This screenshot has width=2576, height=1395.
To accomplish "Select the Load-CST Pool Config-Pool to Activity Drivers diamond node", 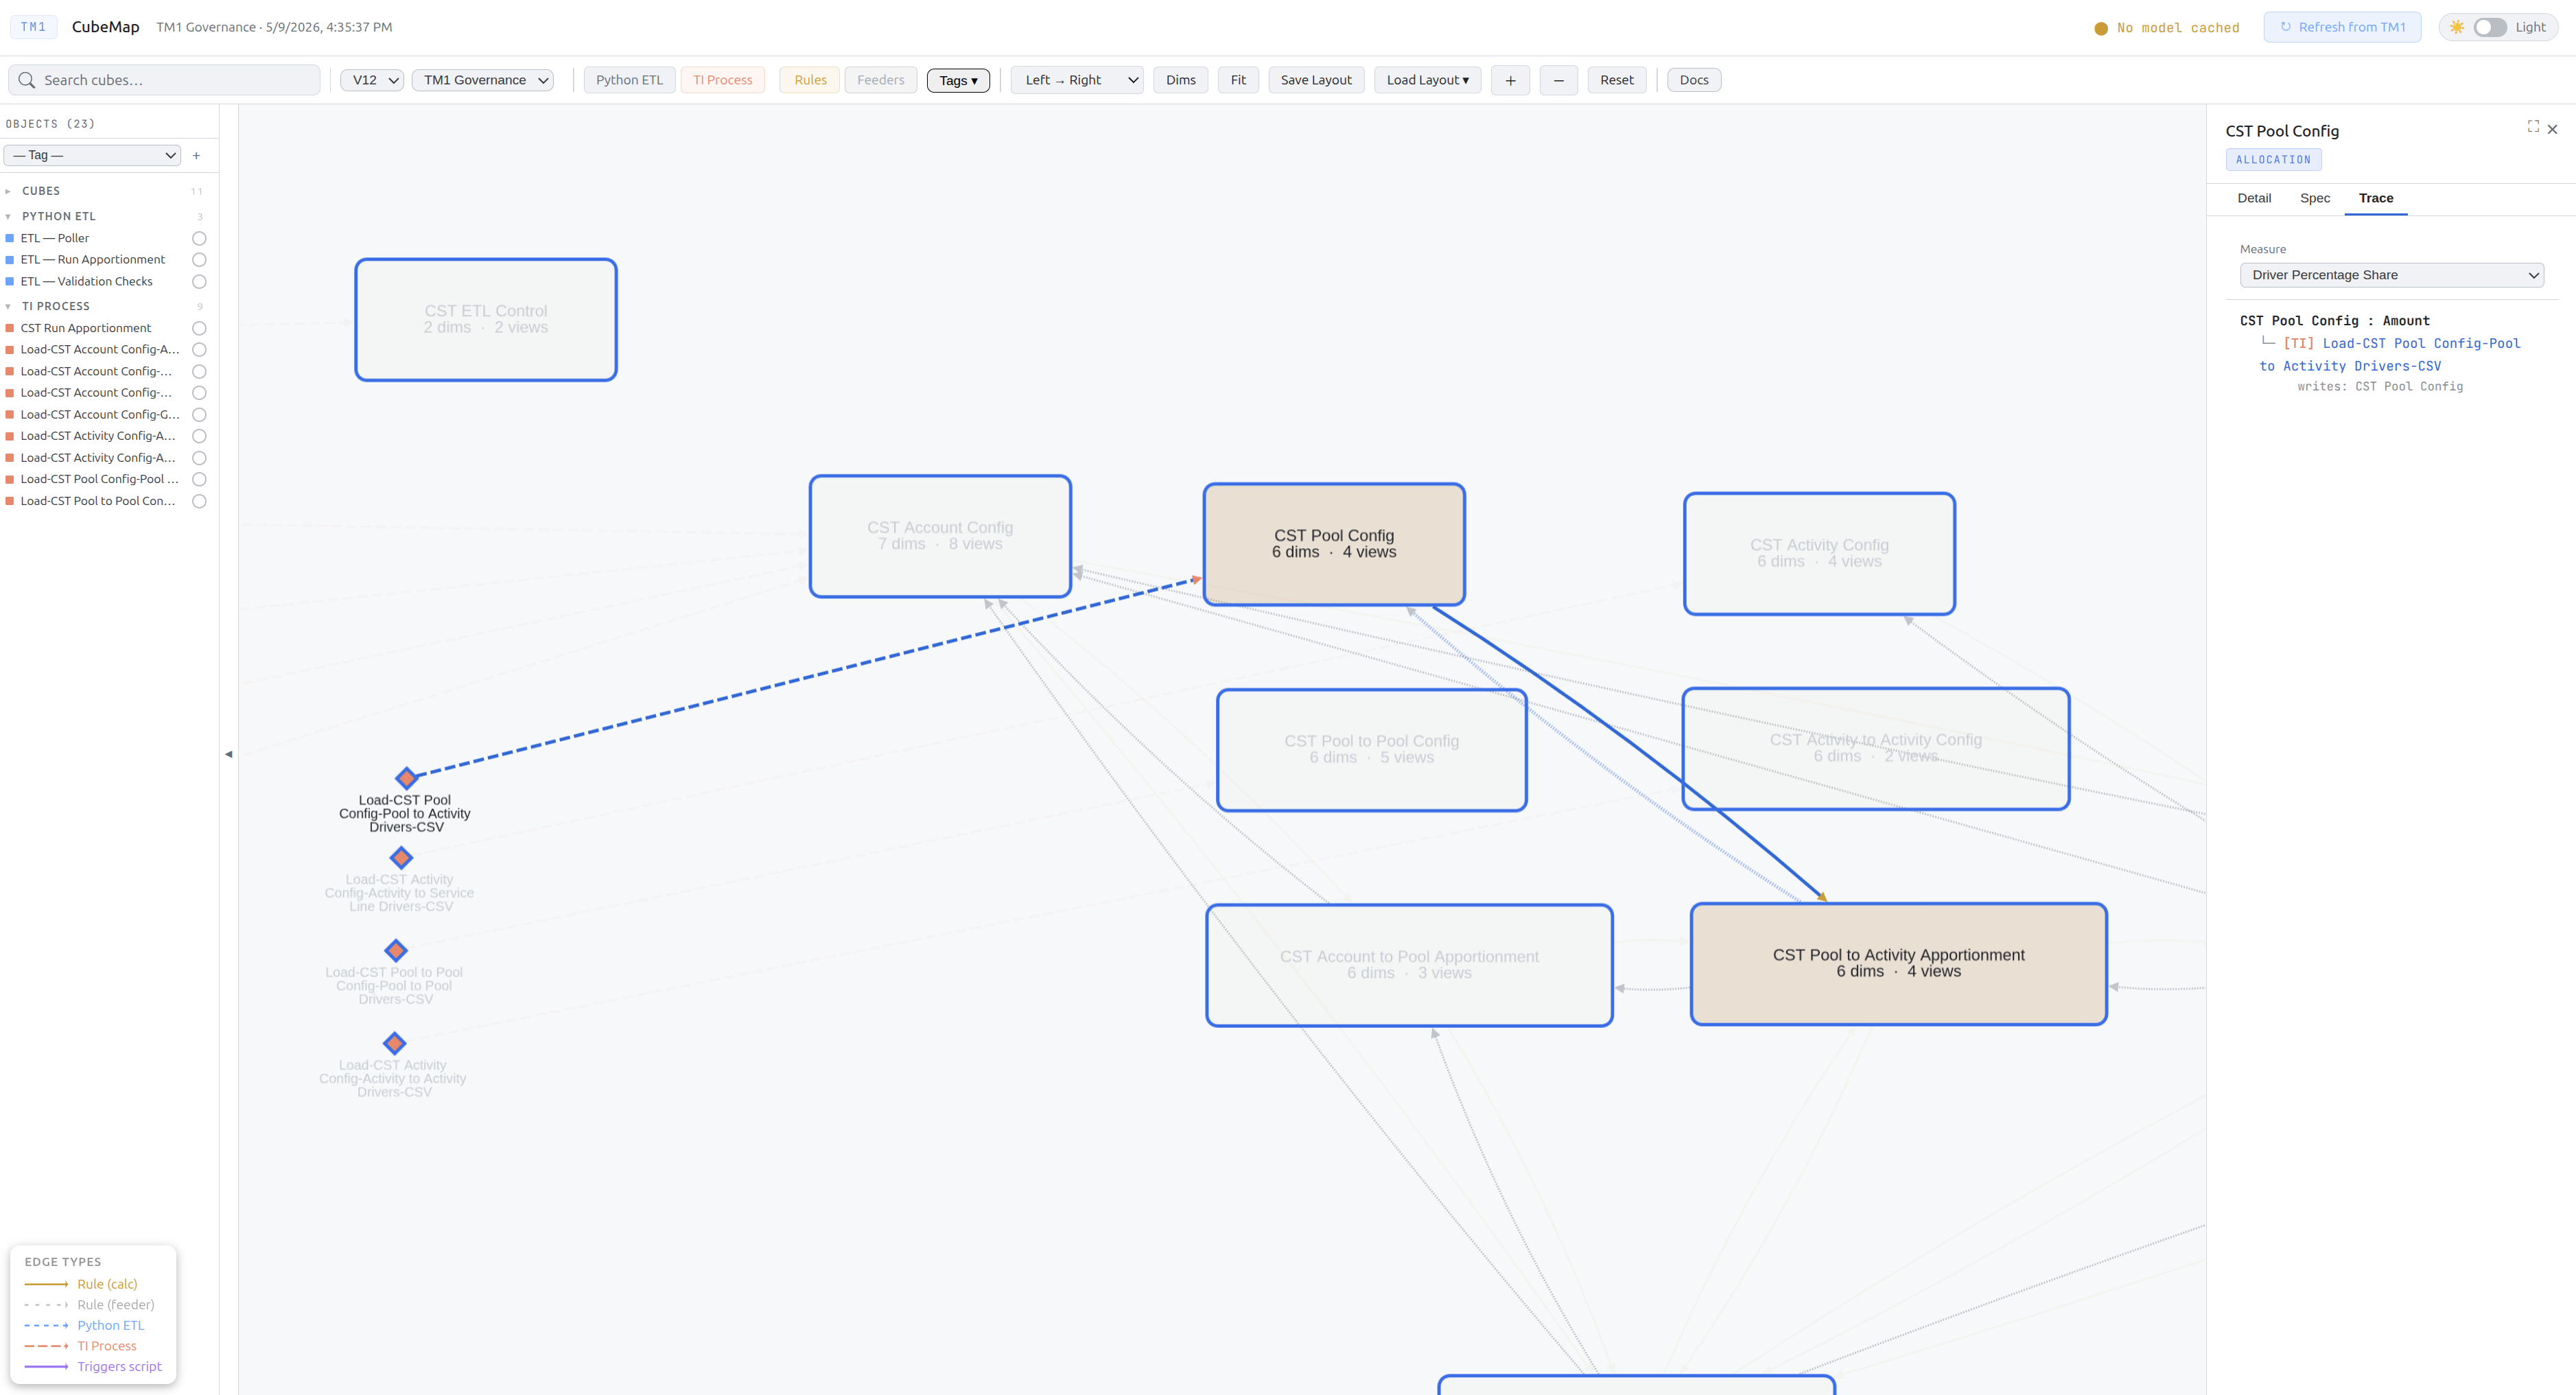I will [x=406, y=778].
